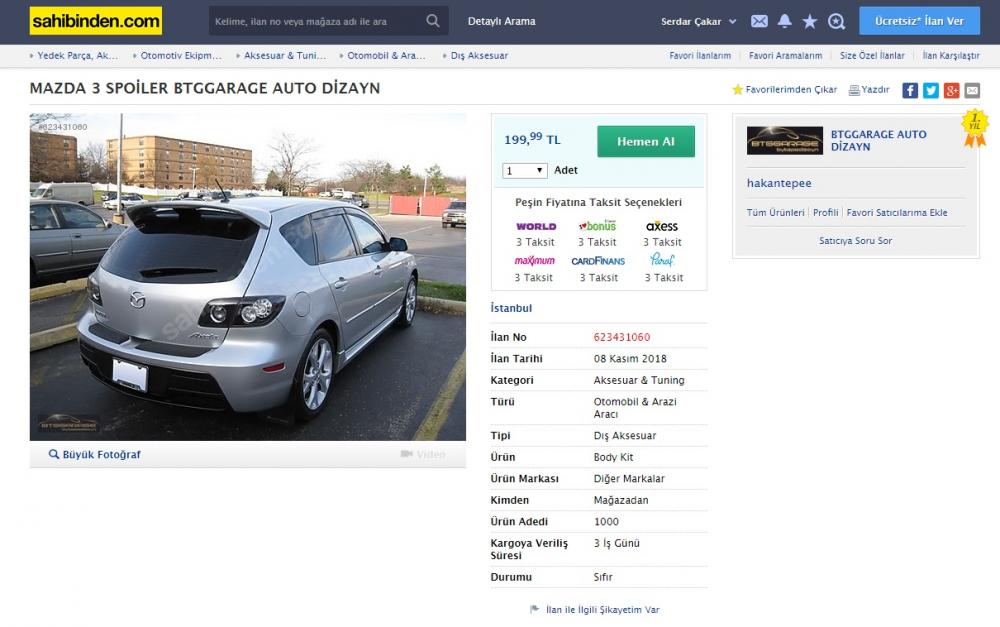Go to Otomotiv Ekipm... breadcrumb
This screenshot has width=1000, height=627.
pos(181,55)
